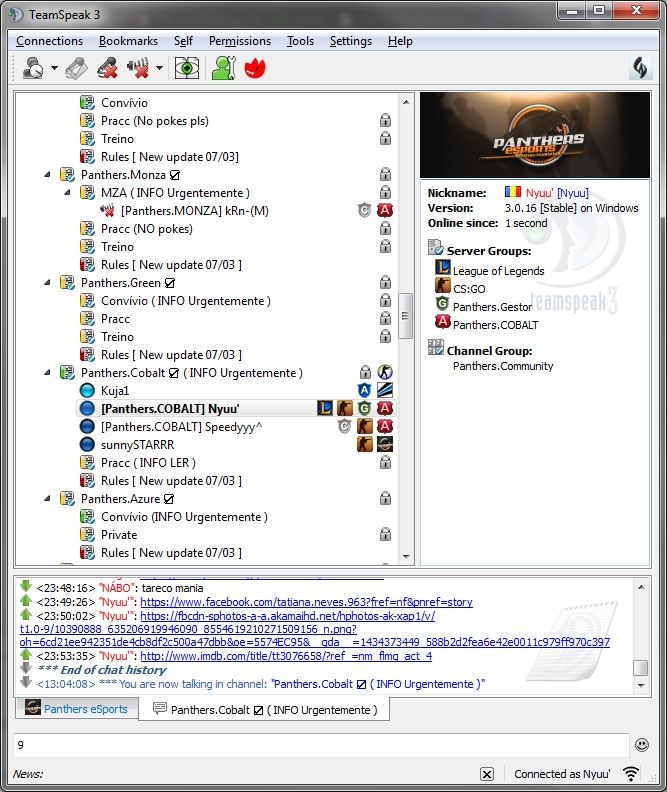Open dropdown arrow beside the mute speakers icon
The height and width of the screenshot is (792, 667).
(159, 69)
